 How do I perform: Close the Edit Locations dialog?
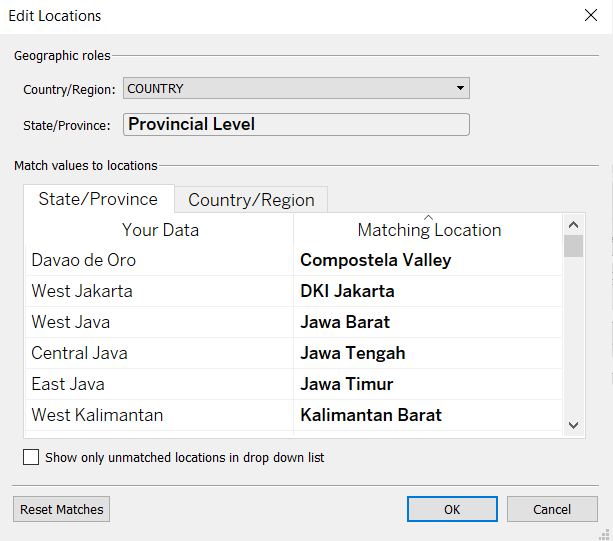589,16
